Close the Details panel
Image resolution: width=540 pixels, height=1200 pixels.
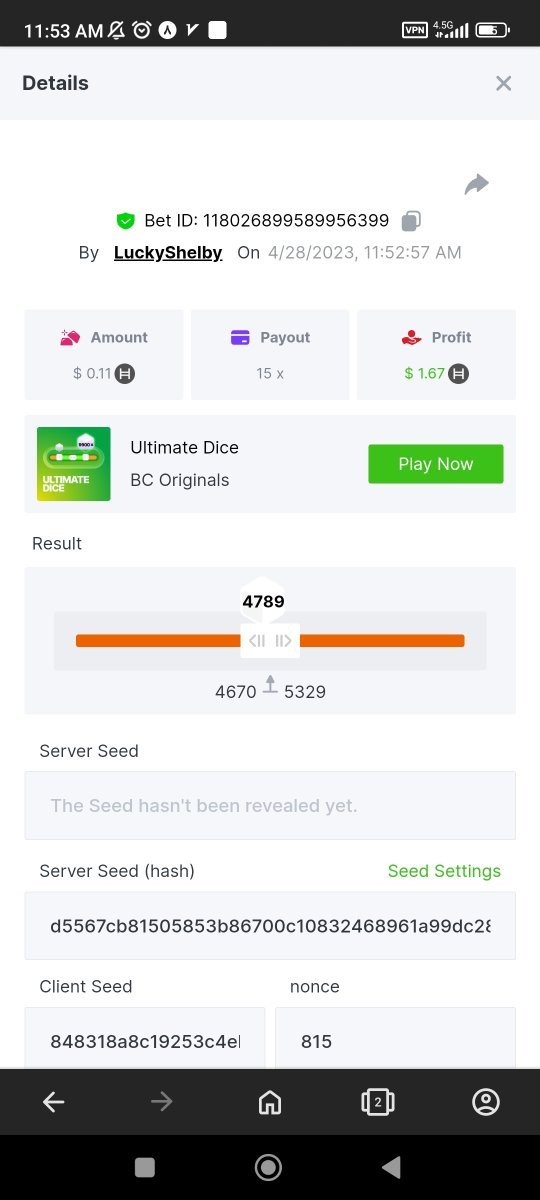coord(504,83)
